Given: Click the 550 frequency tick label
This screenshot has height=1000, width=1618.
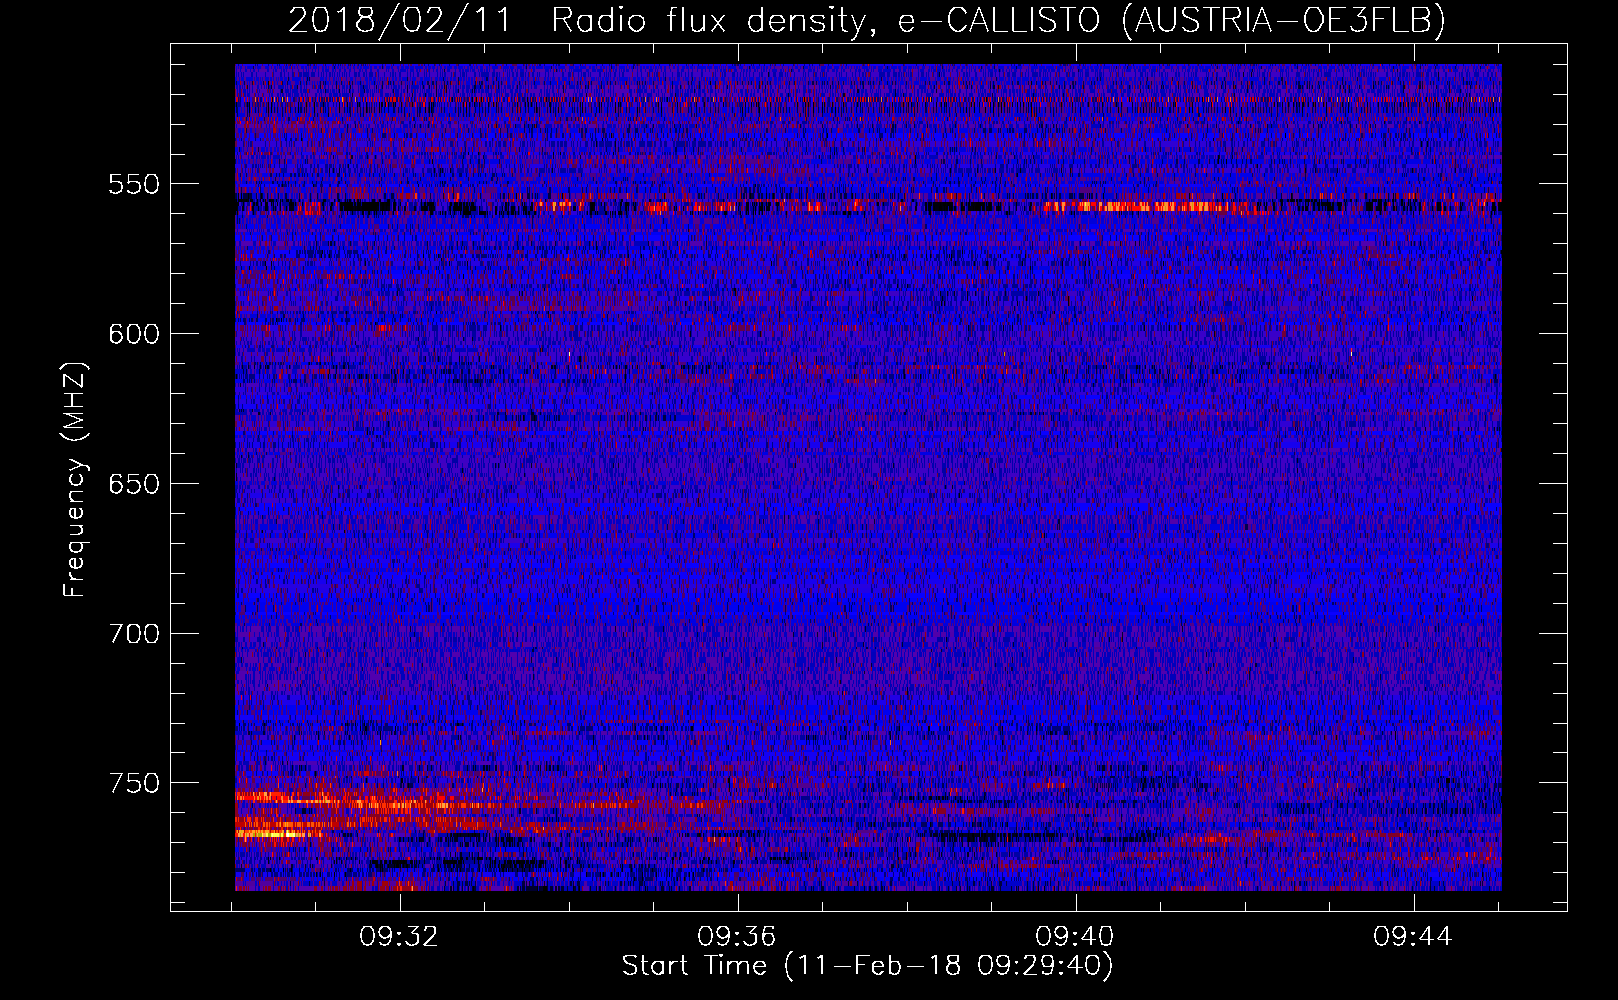Looking at the screenshot, I should pyautogui.click(x=134, y=184).
